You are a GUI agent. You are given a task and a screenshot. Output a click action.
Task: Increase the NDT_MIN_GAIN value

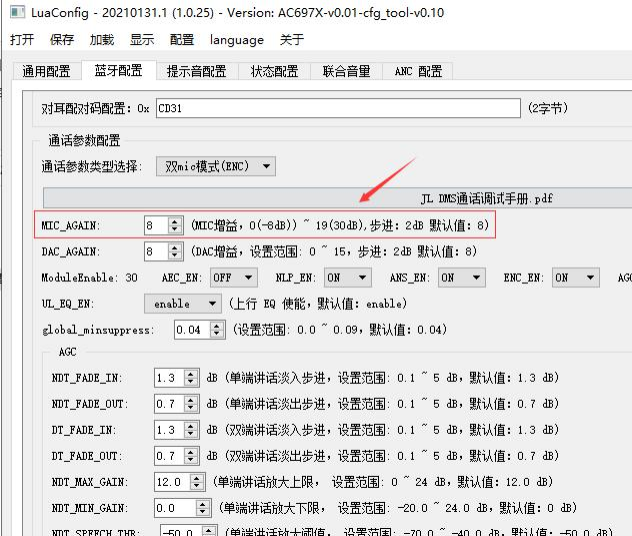[203, 504]
